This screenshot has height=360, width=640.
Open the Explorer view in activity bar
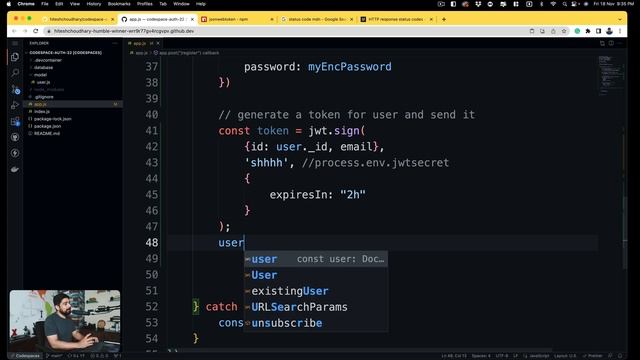[15, 57]
